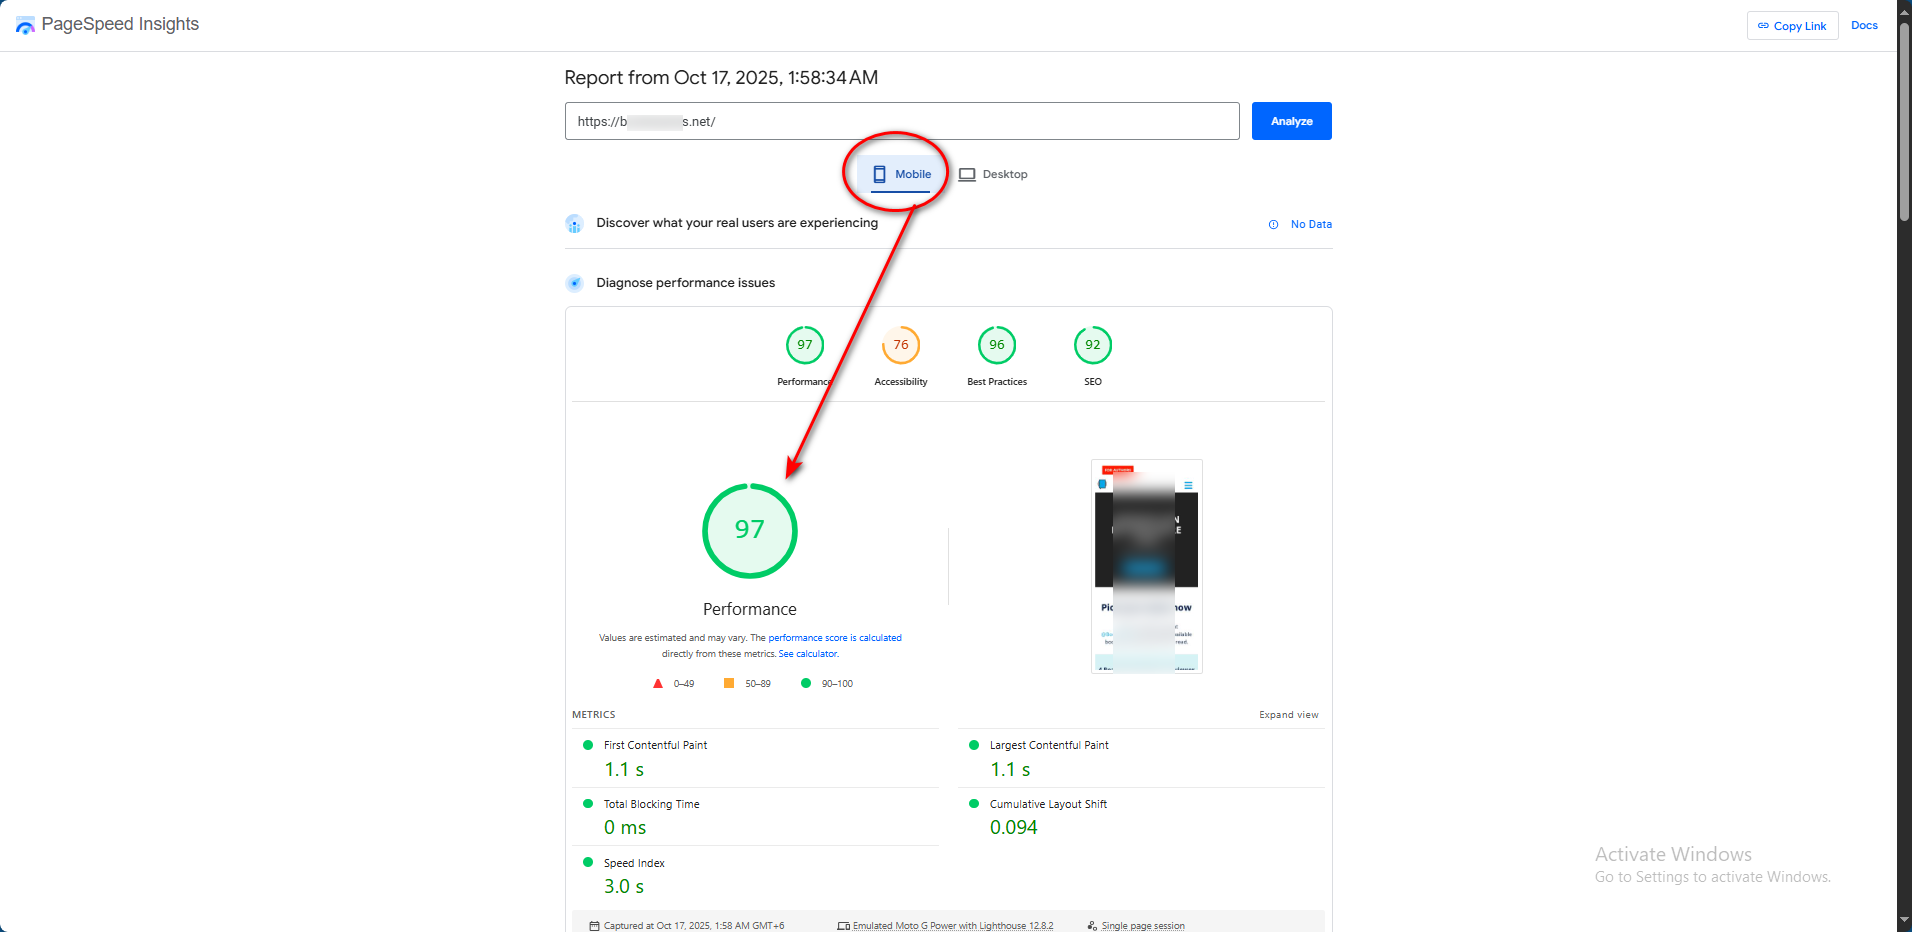Open the See calculator link

click(x=808, y=654)
